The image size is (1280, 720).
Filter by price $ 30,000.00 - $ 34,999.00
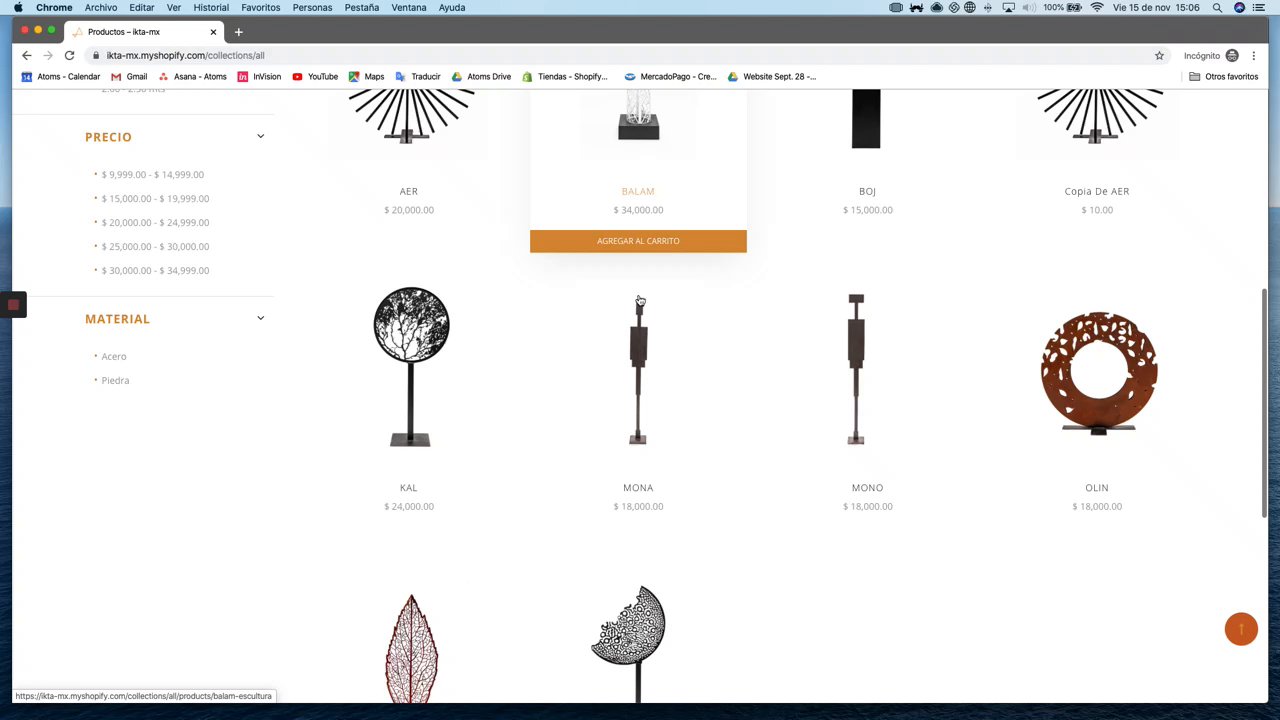coord(155,271)
